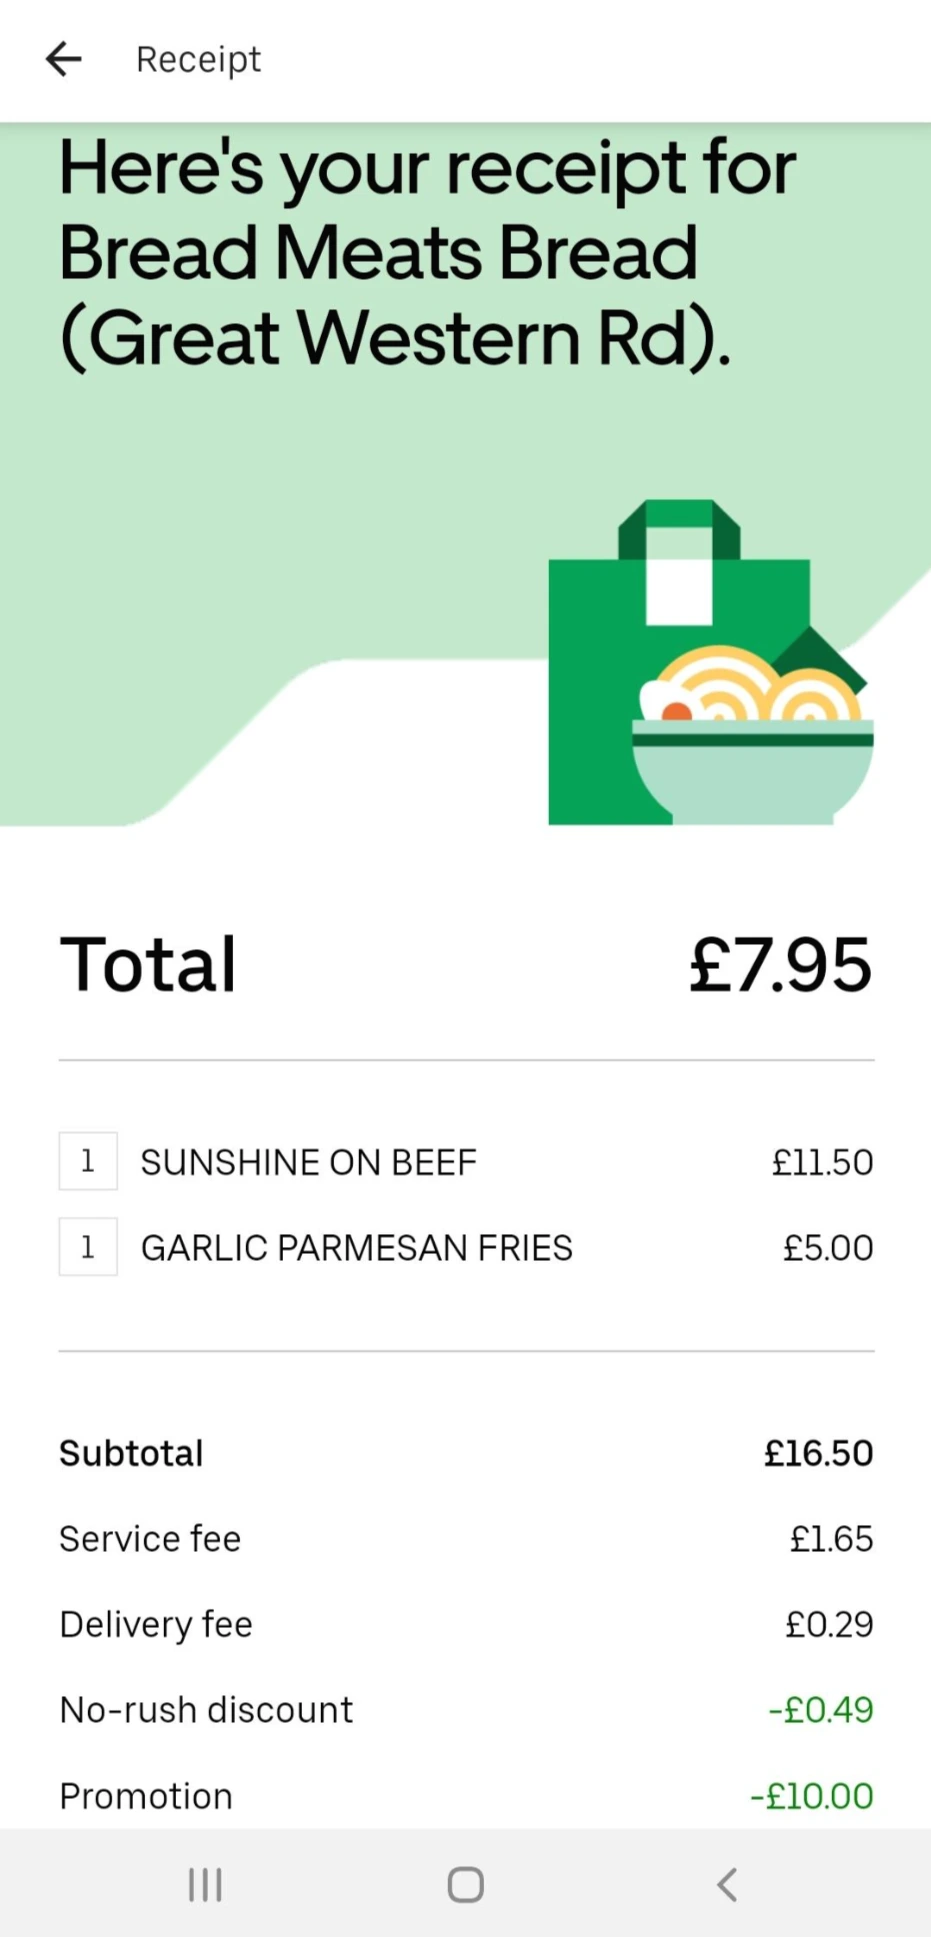Tap the Promotion row label

click(x=146, y=1796)
